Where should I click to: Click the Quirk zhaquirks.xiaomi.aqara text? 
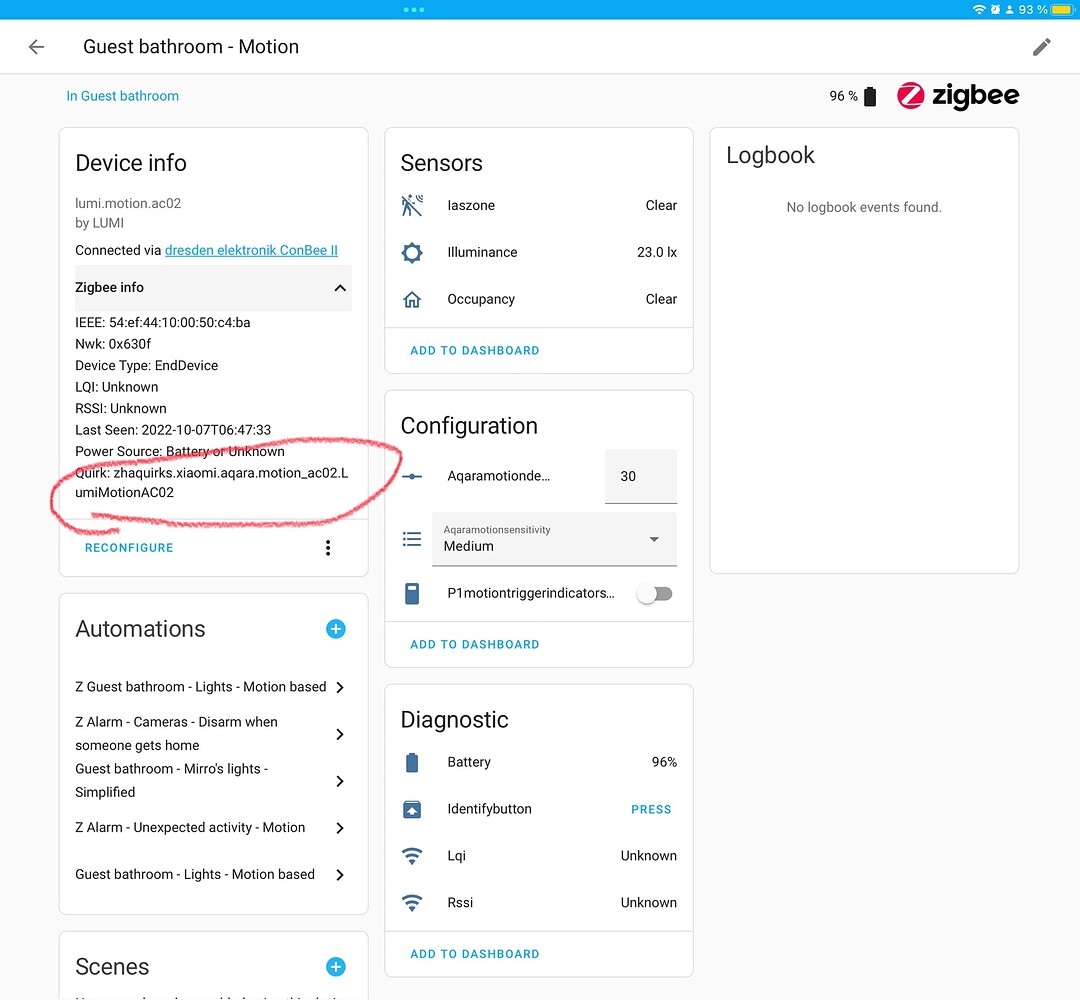pos(211,482)
